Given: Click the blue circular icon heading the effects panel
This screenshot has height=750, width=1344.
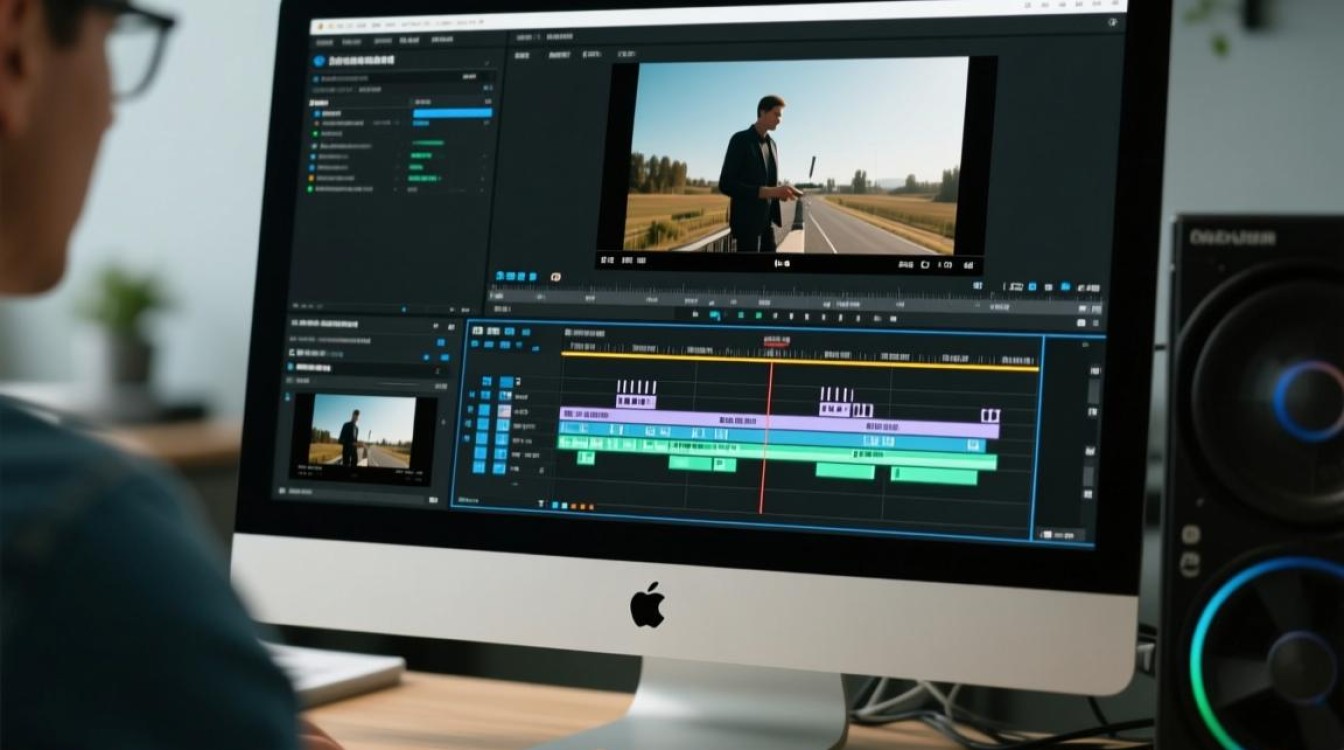Looking at the screenshot, I should pos(320,60).
